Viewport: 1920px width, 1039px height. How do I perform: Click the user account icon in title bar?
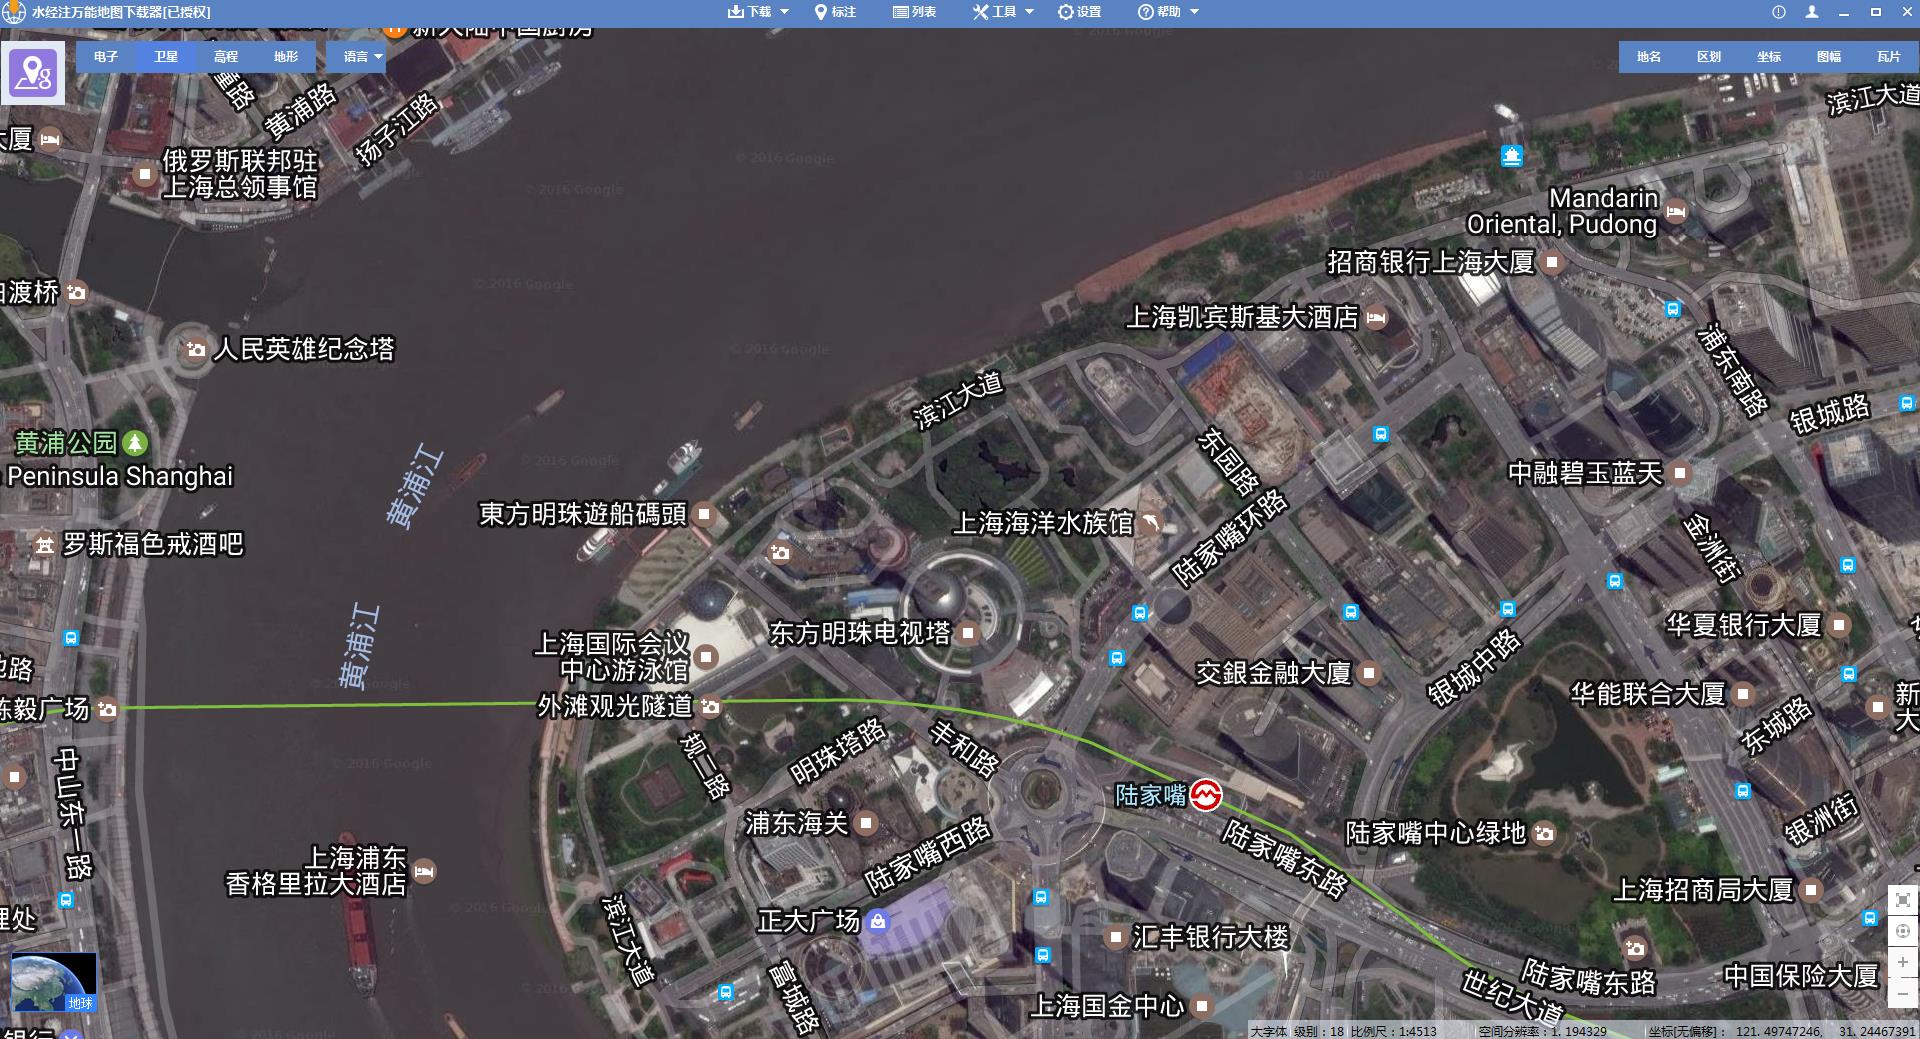click(x=1811, y=12)
